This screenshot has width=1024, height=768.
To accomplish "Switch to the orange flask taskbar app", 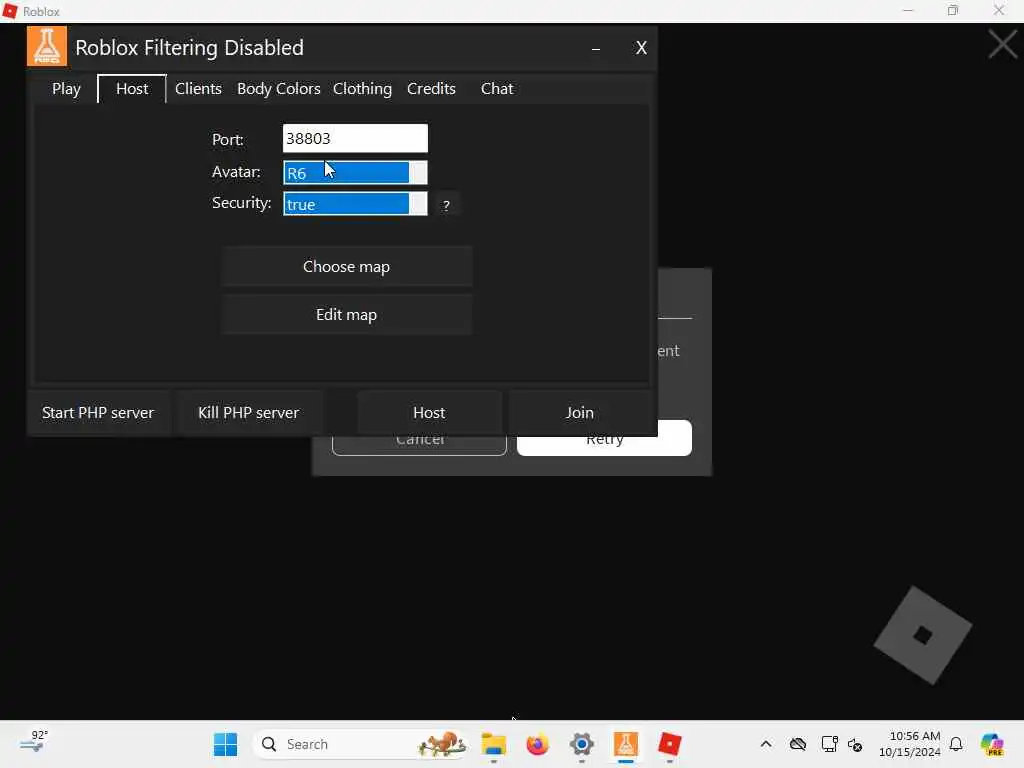I will [626, 744].
